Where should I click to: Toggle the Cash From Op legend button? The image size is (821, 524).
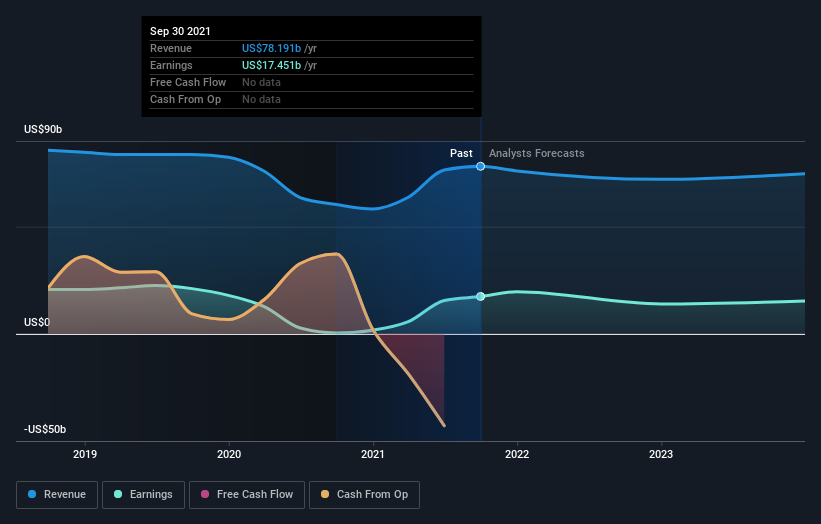(x=364, y=495)
